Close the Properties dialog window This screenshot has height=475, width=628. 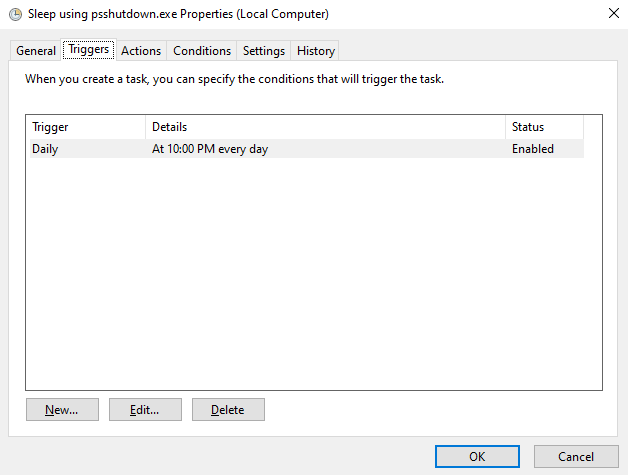point(611,14)
